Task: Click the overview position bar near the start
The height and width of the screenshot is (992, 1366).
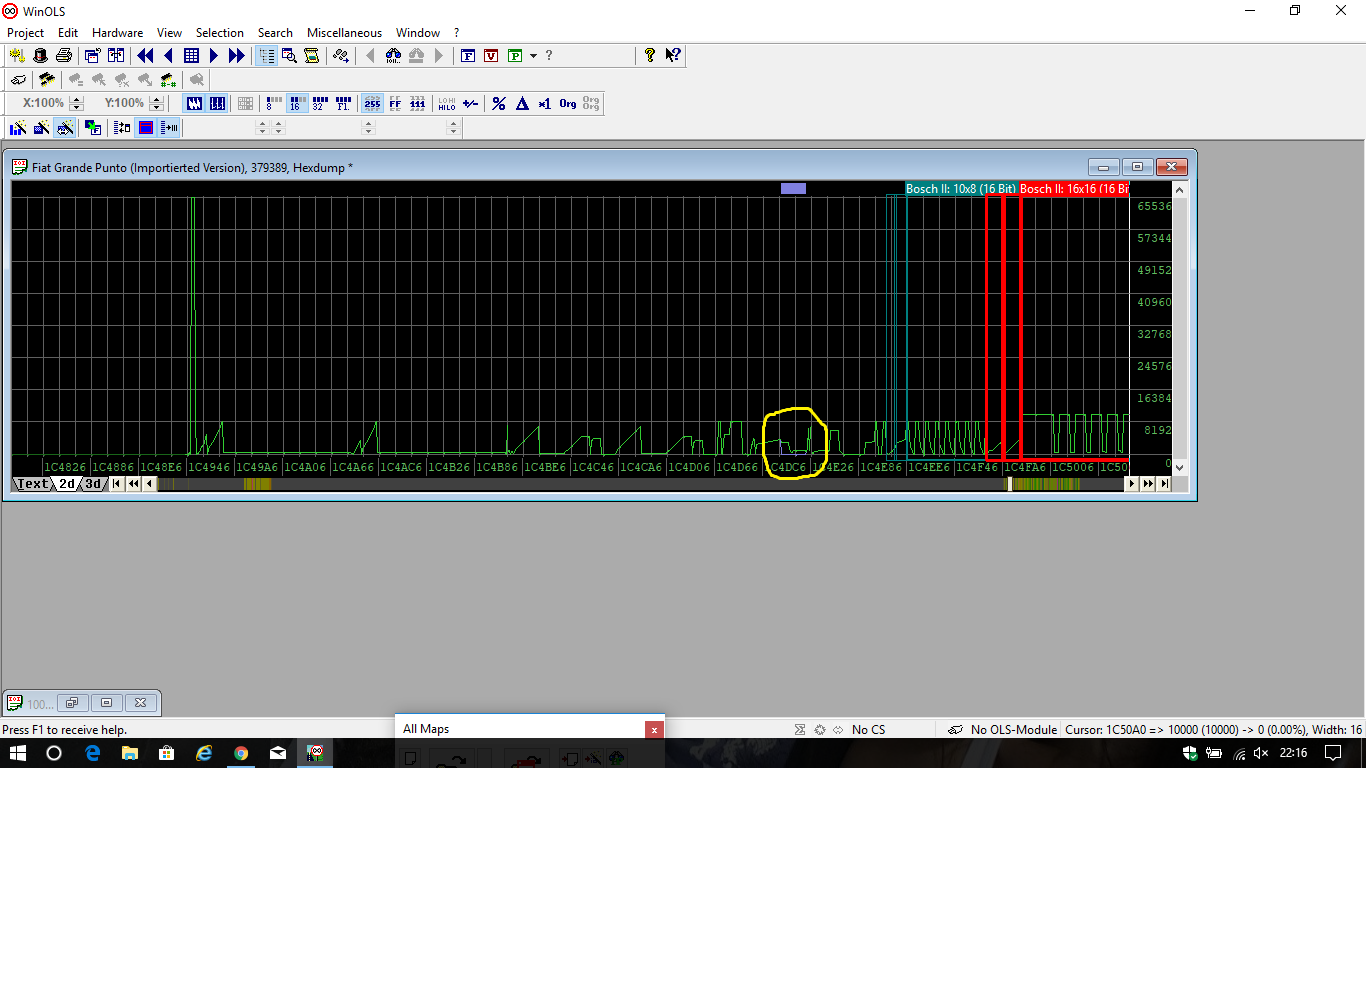Action: tap(257, 484)
